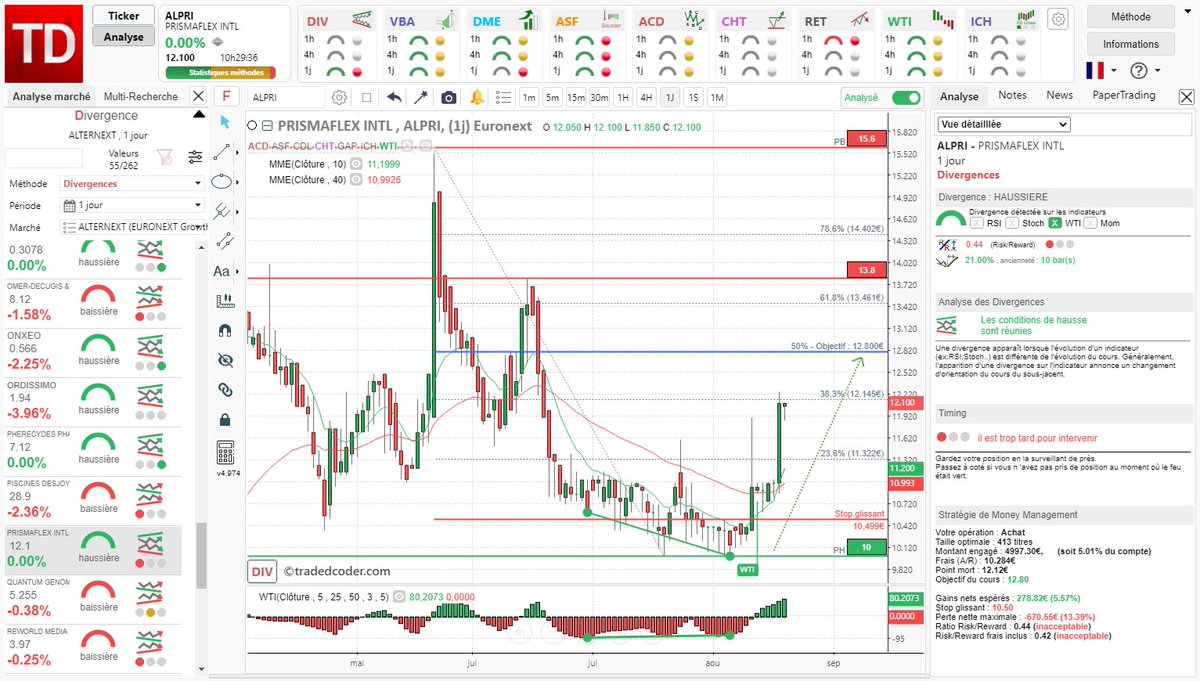Open the Multi-Recherche tab
Image resolution: width=1200 pixels, height=681 pixels.
(x=141, y=97)
